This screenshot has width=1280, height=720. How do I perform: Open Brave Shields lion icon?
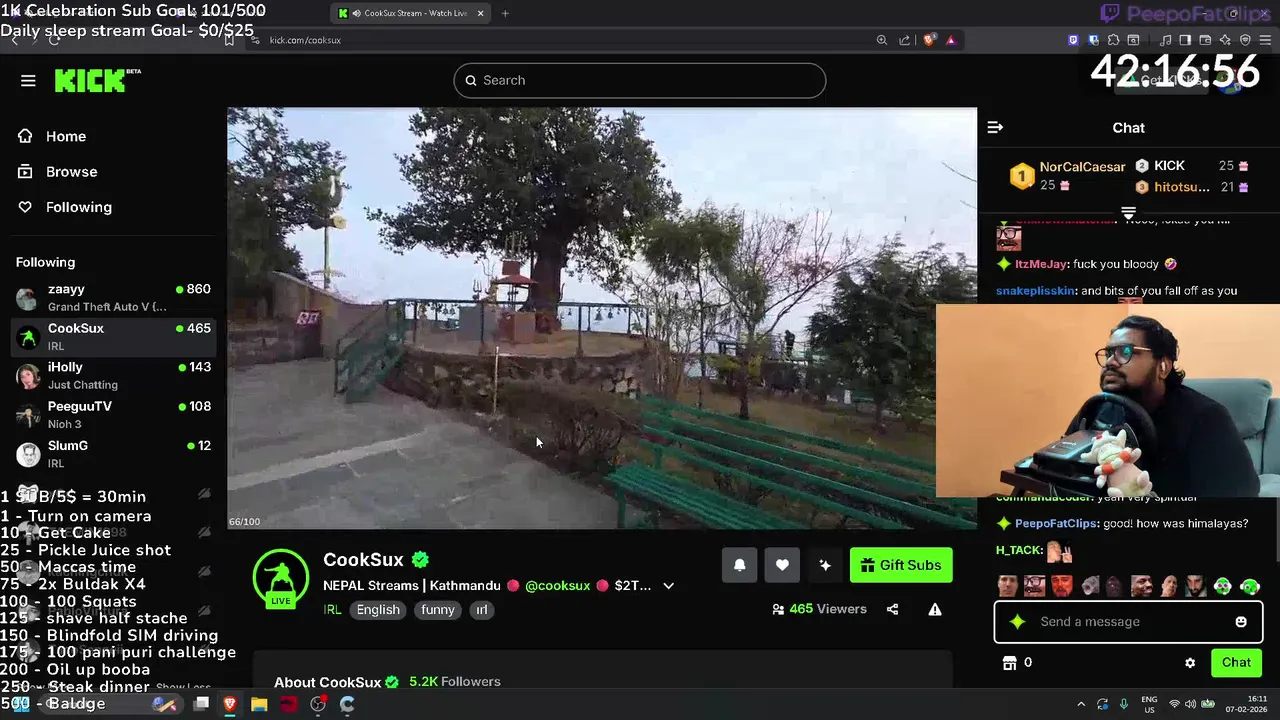coord(929,40)
